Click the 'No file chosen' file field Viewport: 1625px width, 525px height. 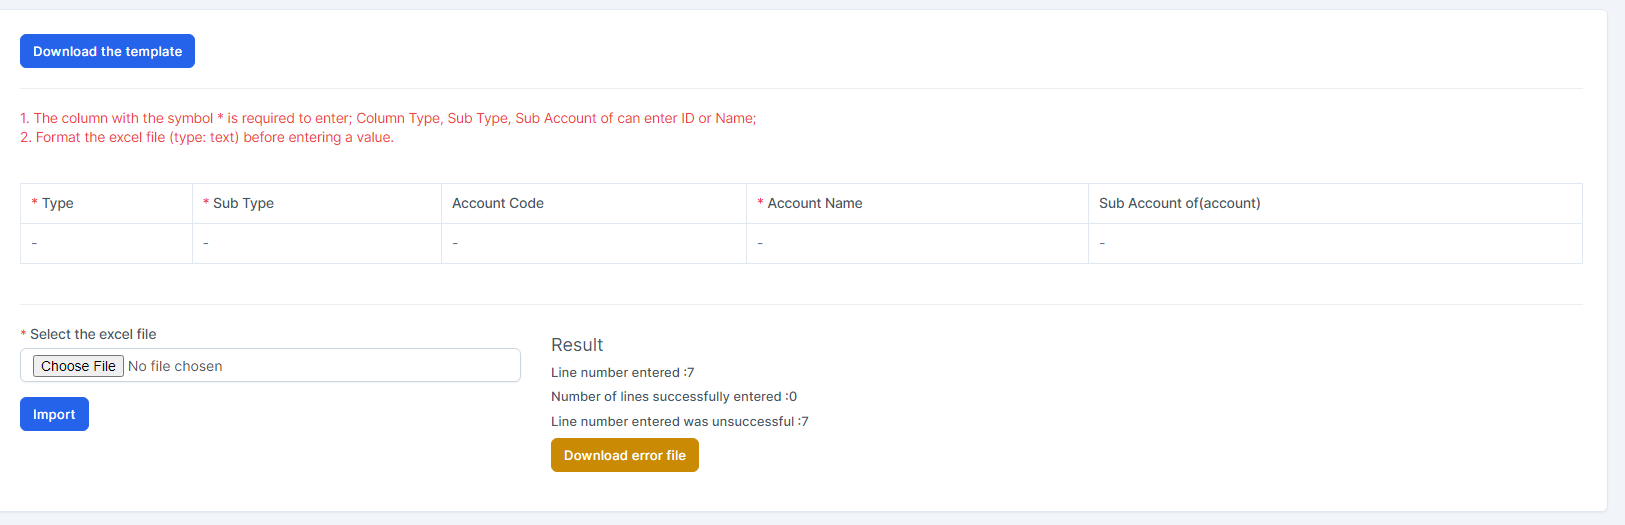175,366
